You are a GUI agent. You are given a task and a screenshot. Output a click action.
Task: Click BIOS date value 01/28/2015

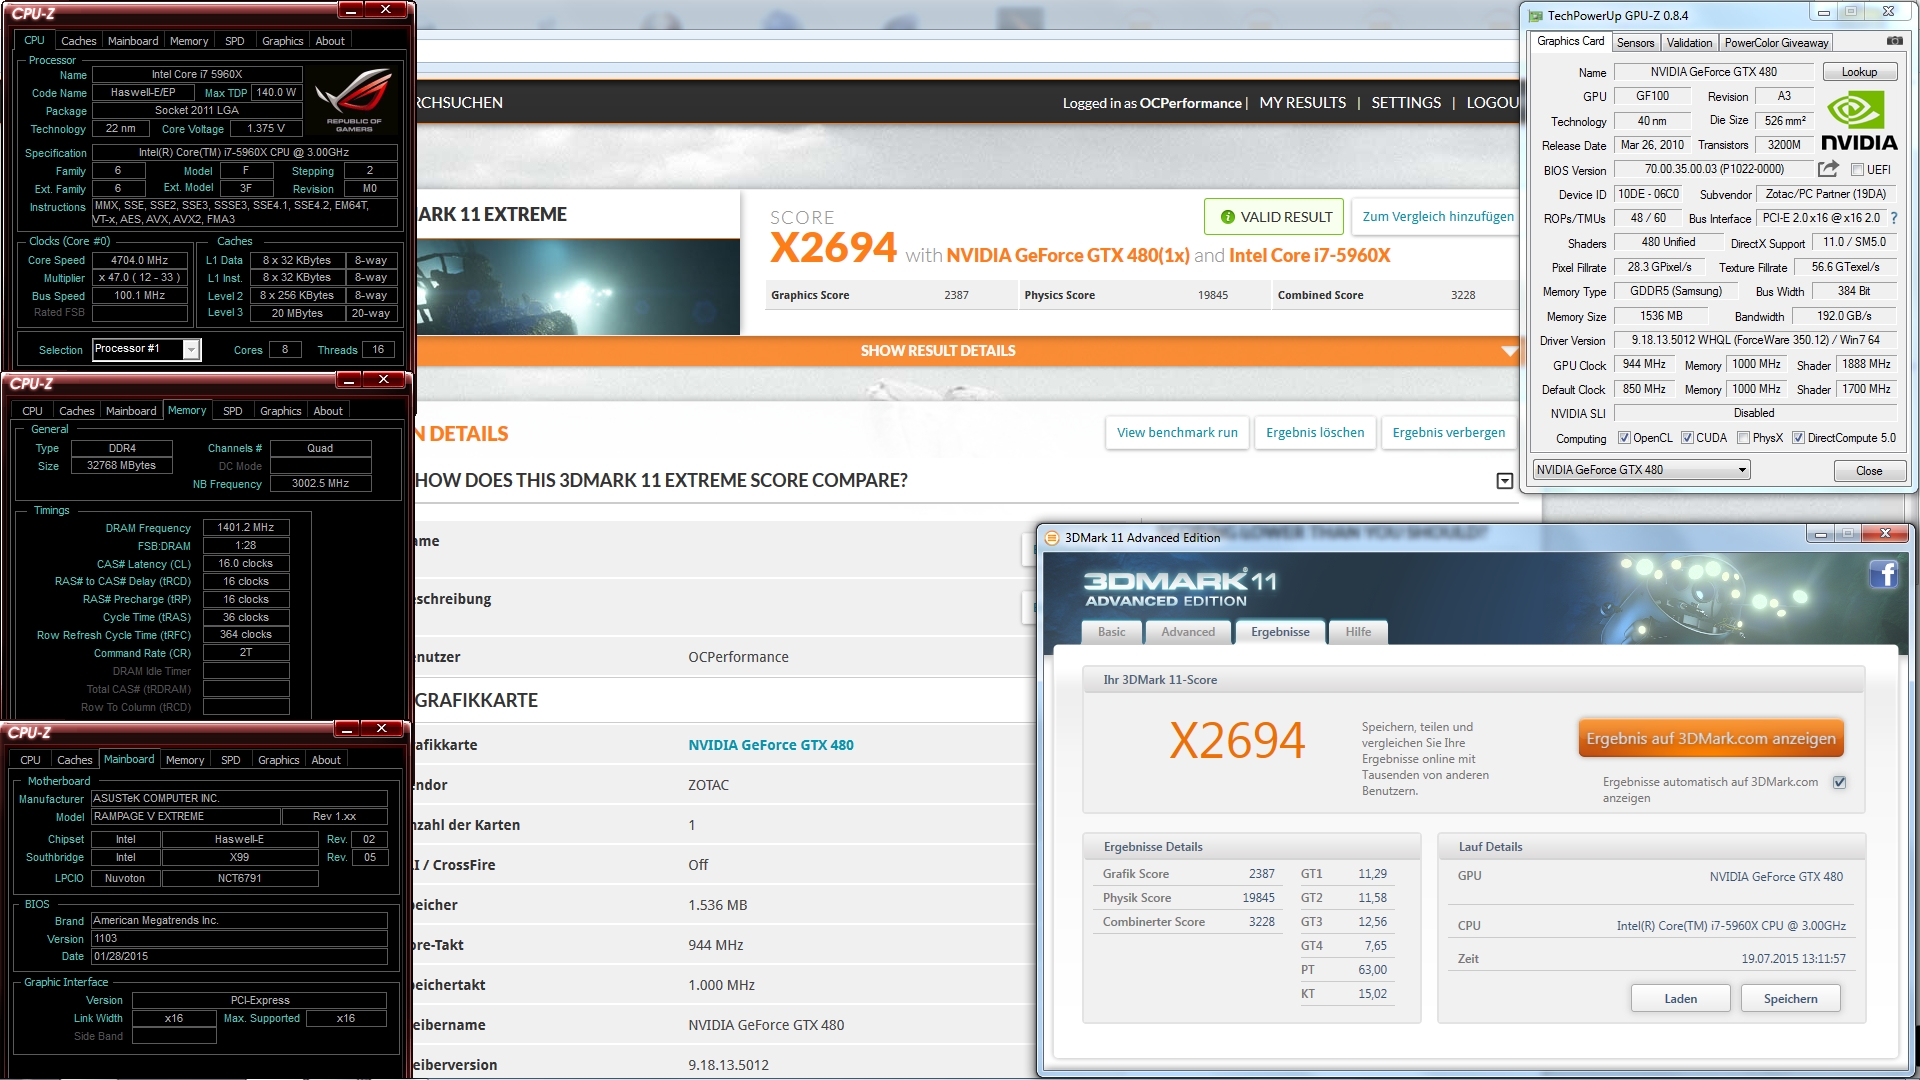(239, 957)
